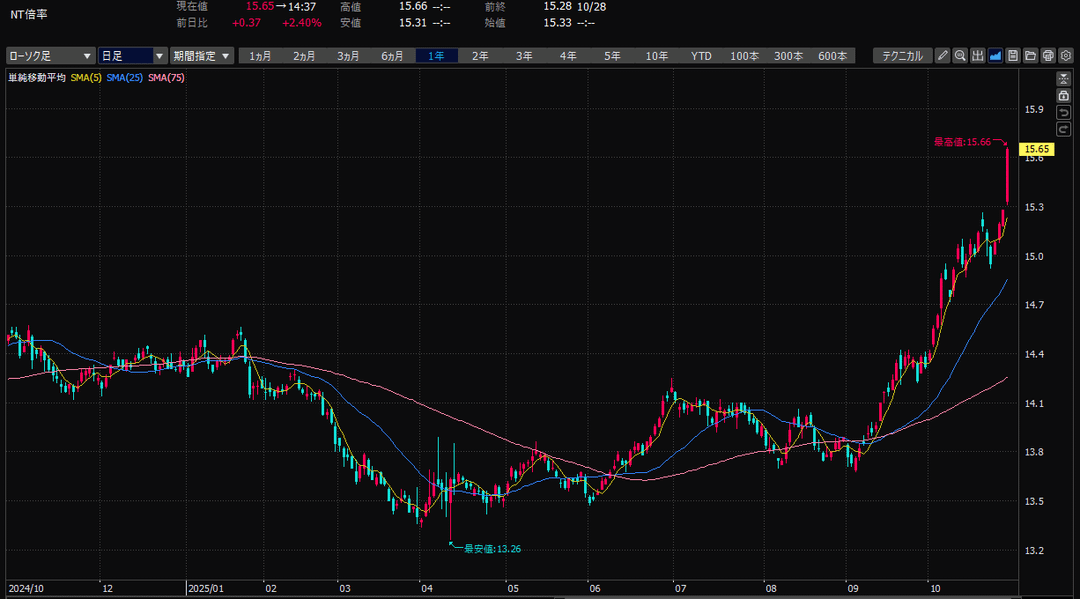Open saved chart via folder icon
Screen dimensions: 1080x599
(x=1030, y=56)
